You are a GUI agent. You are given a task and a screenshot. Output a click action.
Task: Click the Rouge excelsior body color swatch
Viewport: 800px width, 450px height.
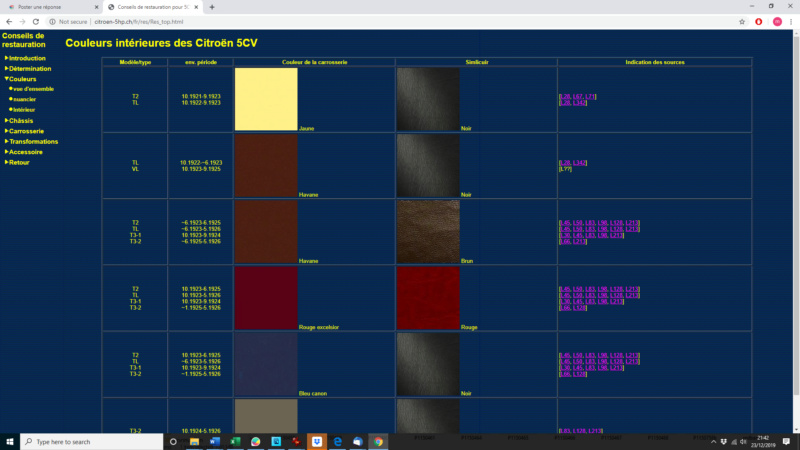(x=266, y=298)
